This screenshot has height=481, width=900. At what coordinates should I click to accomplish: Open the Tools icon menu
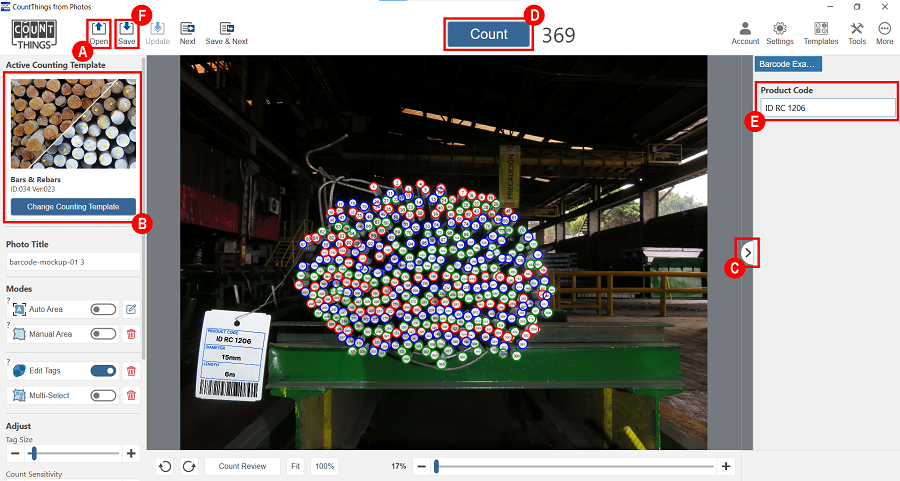tap(857, 29)
